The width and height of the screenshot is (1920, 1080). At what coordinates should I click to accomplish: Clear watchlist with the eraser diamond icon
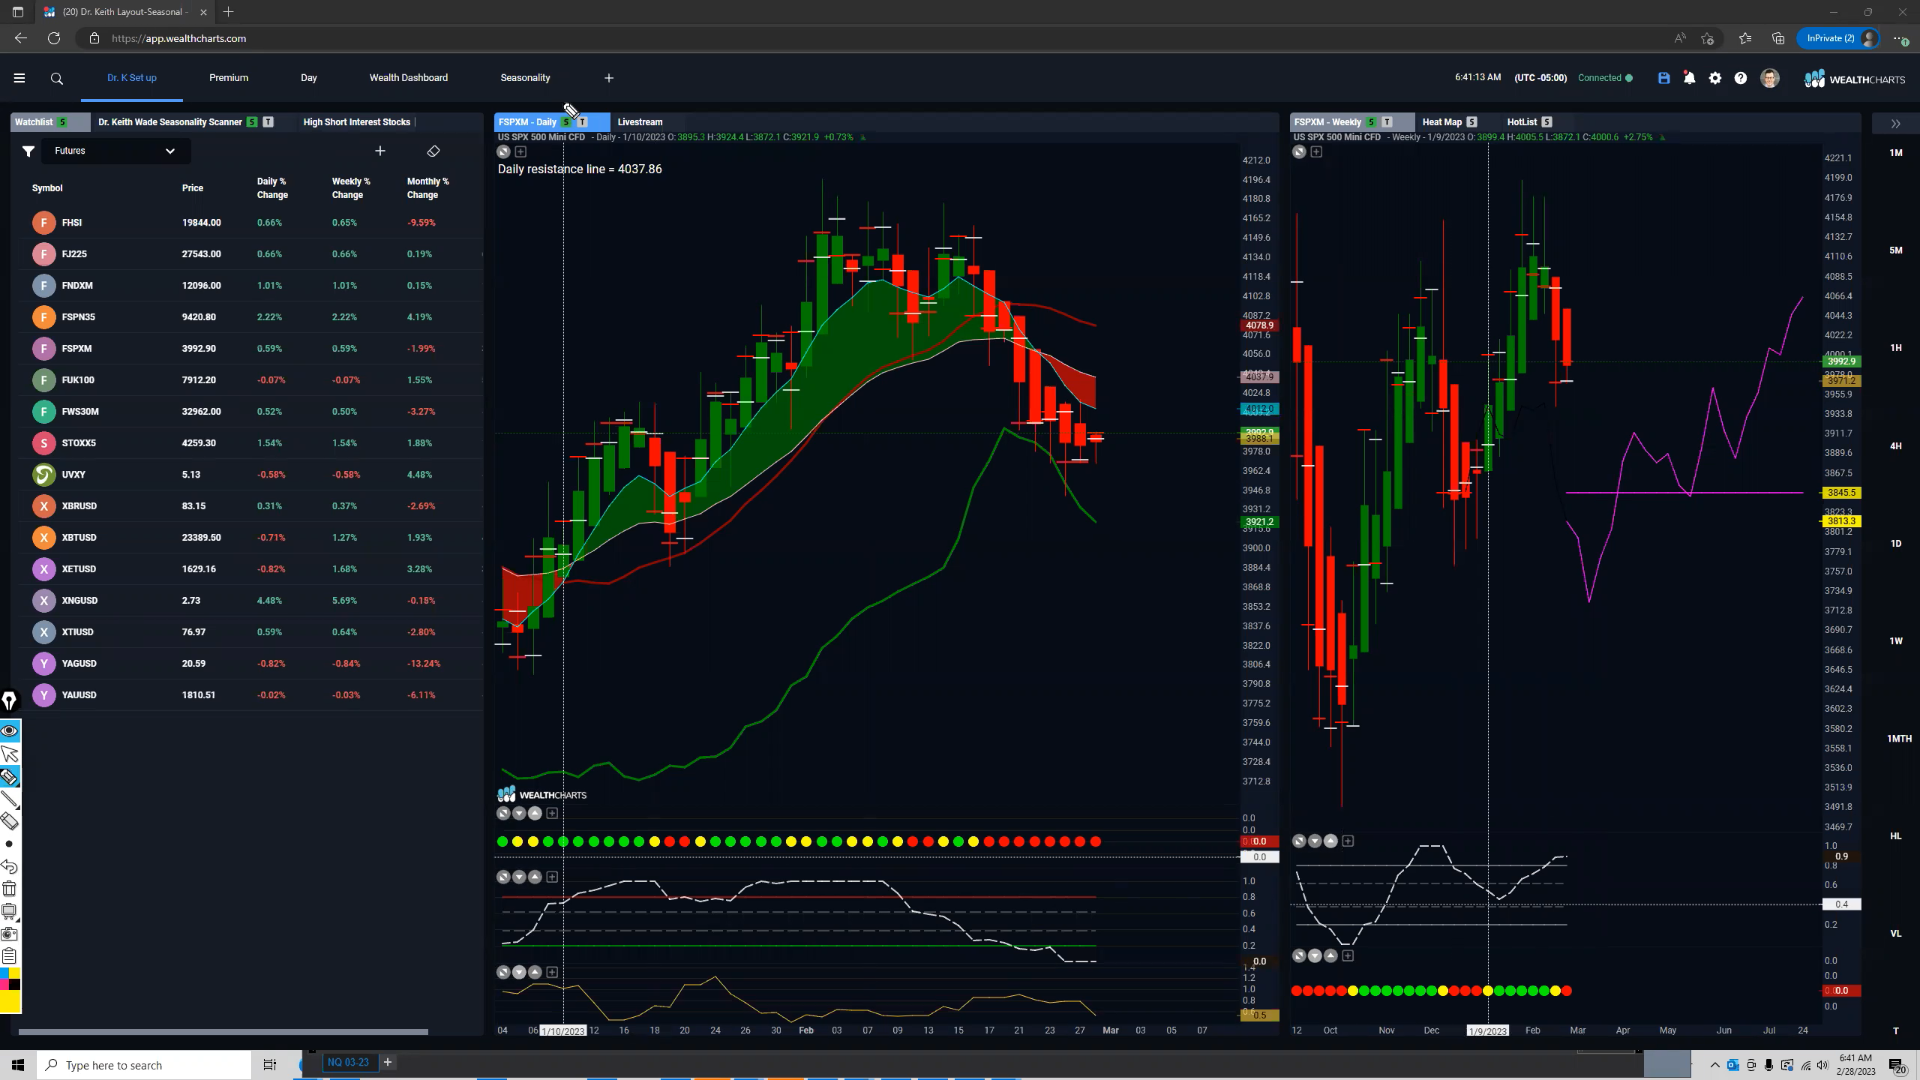coord(433,151)
